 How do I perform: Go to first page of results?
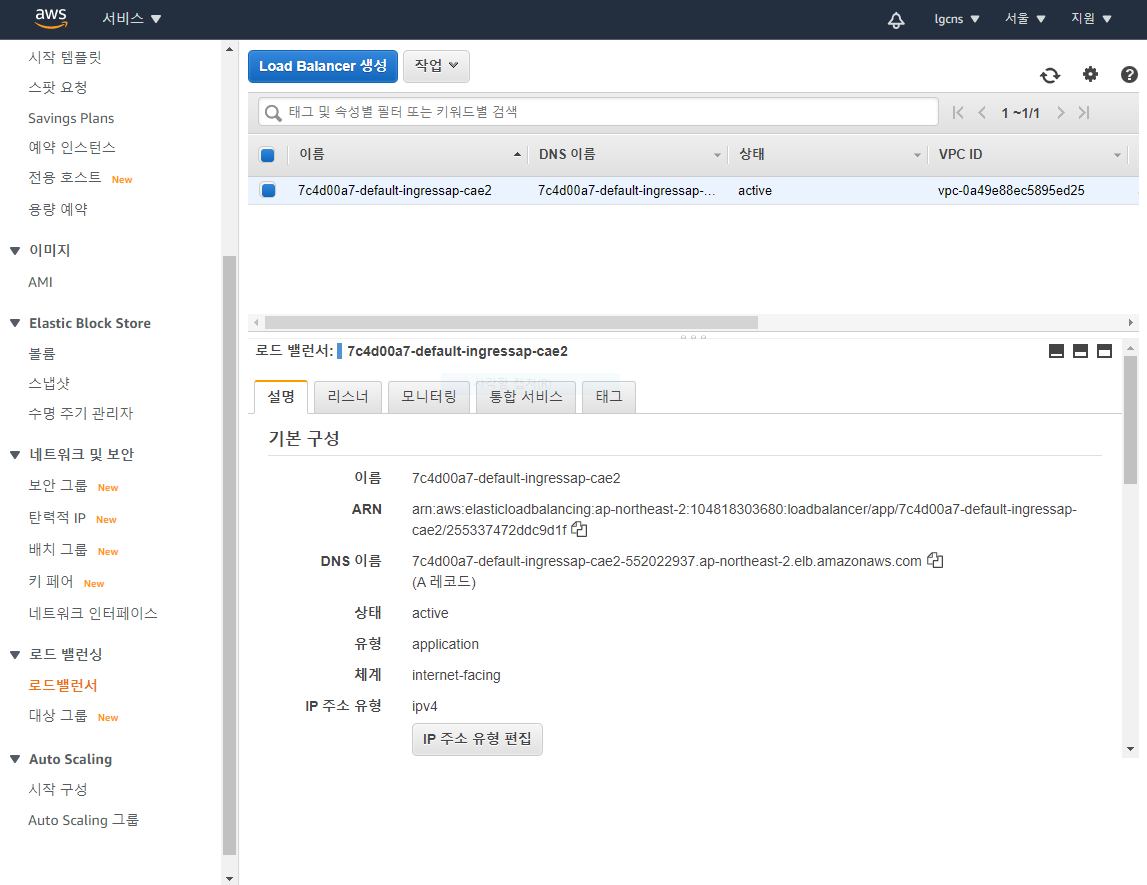tap(958, 113)
